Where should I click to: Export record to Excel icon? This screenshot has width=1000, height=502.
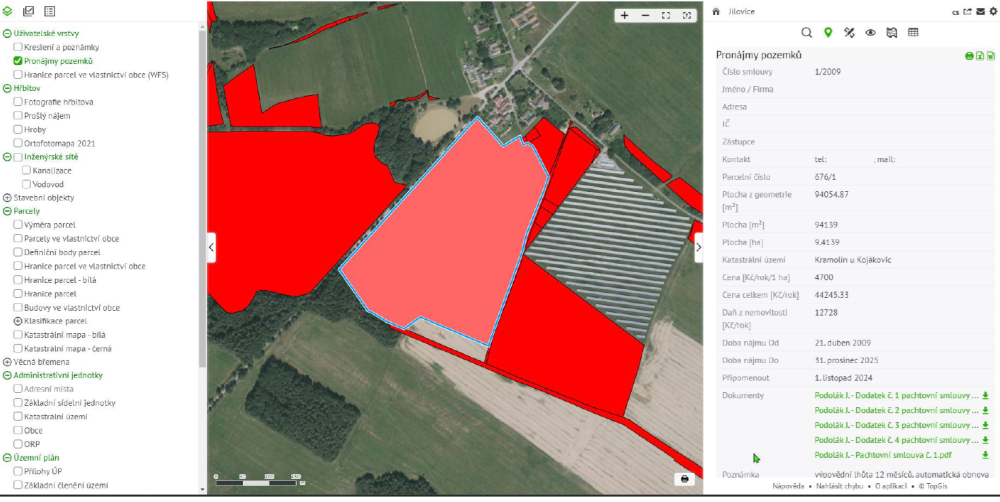[x=980, y=56]
